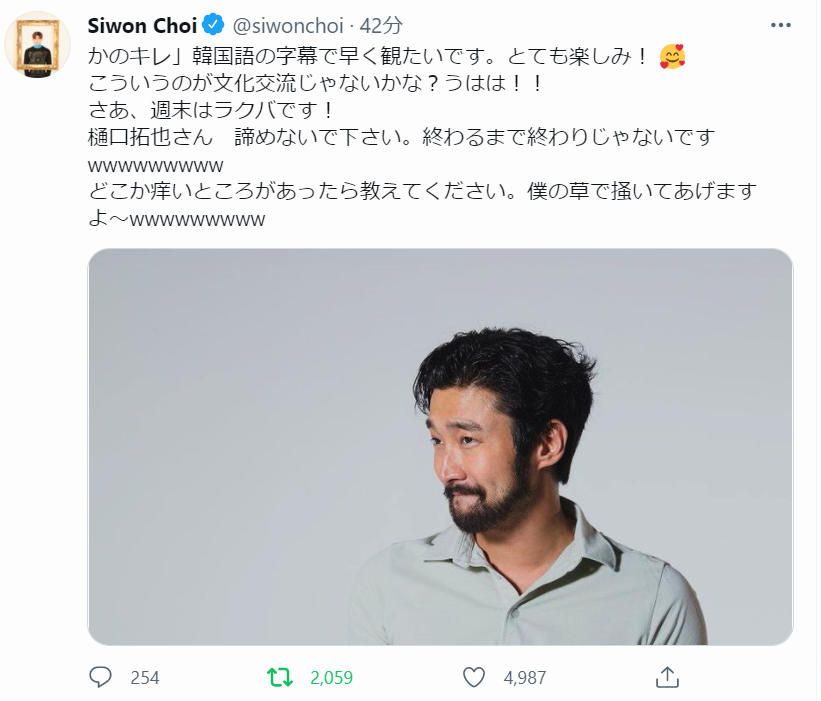Viewport: 821px width, 701px height.
Task: Click the green retweet arrows icon
Action: [280, 677]
